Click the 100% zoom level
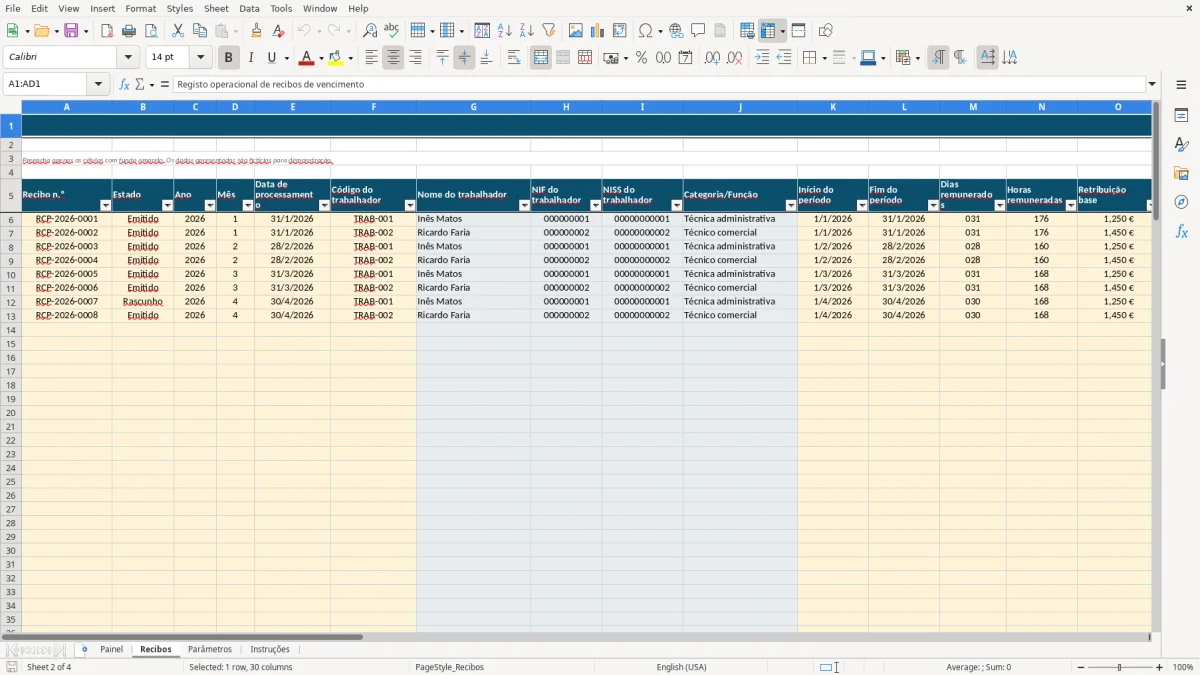Image resolution: width=1200 pixels, height=675 pixels. point(1183,667)
